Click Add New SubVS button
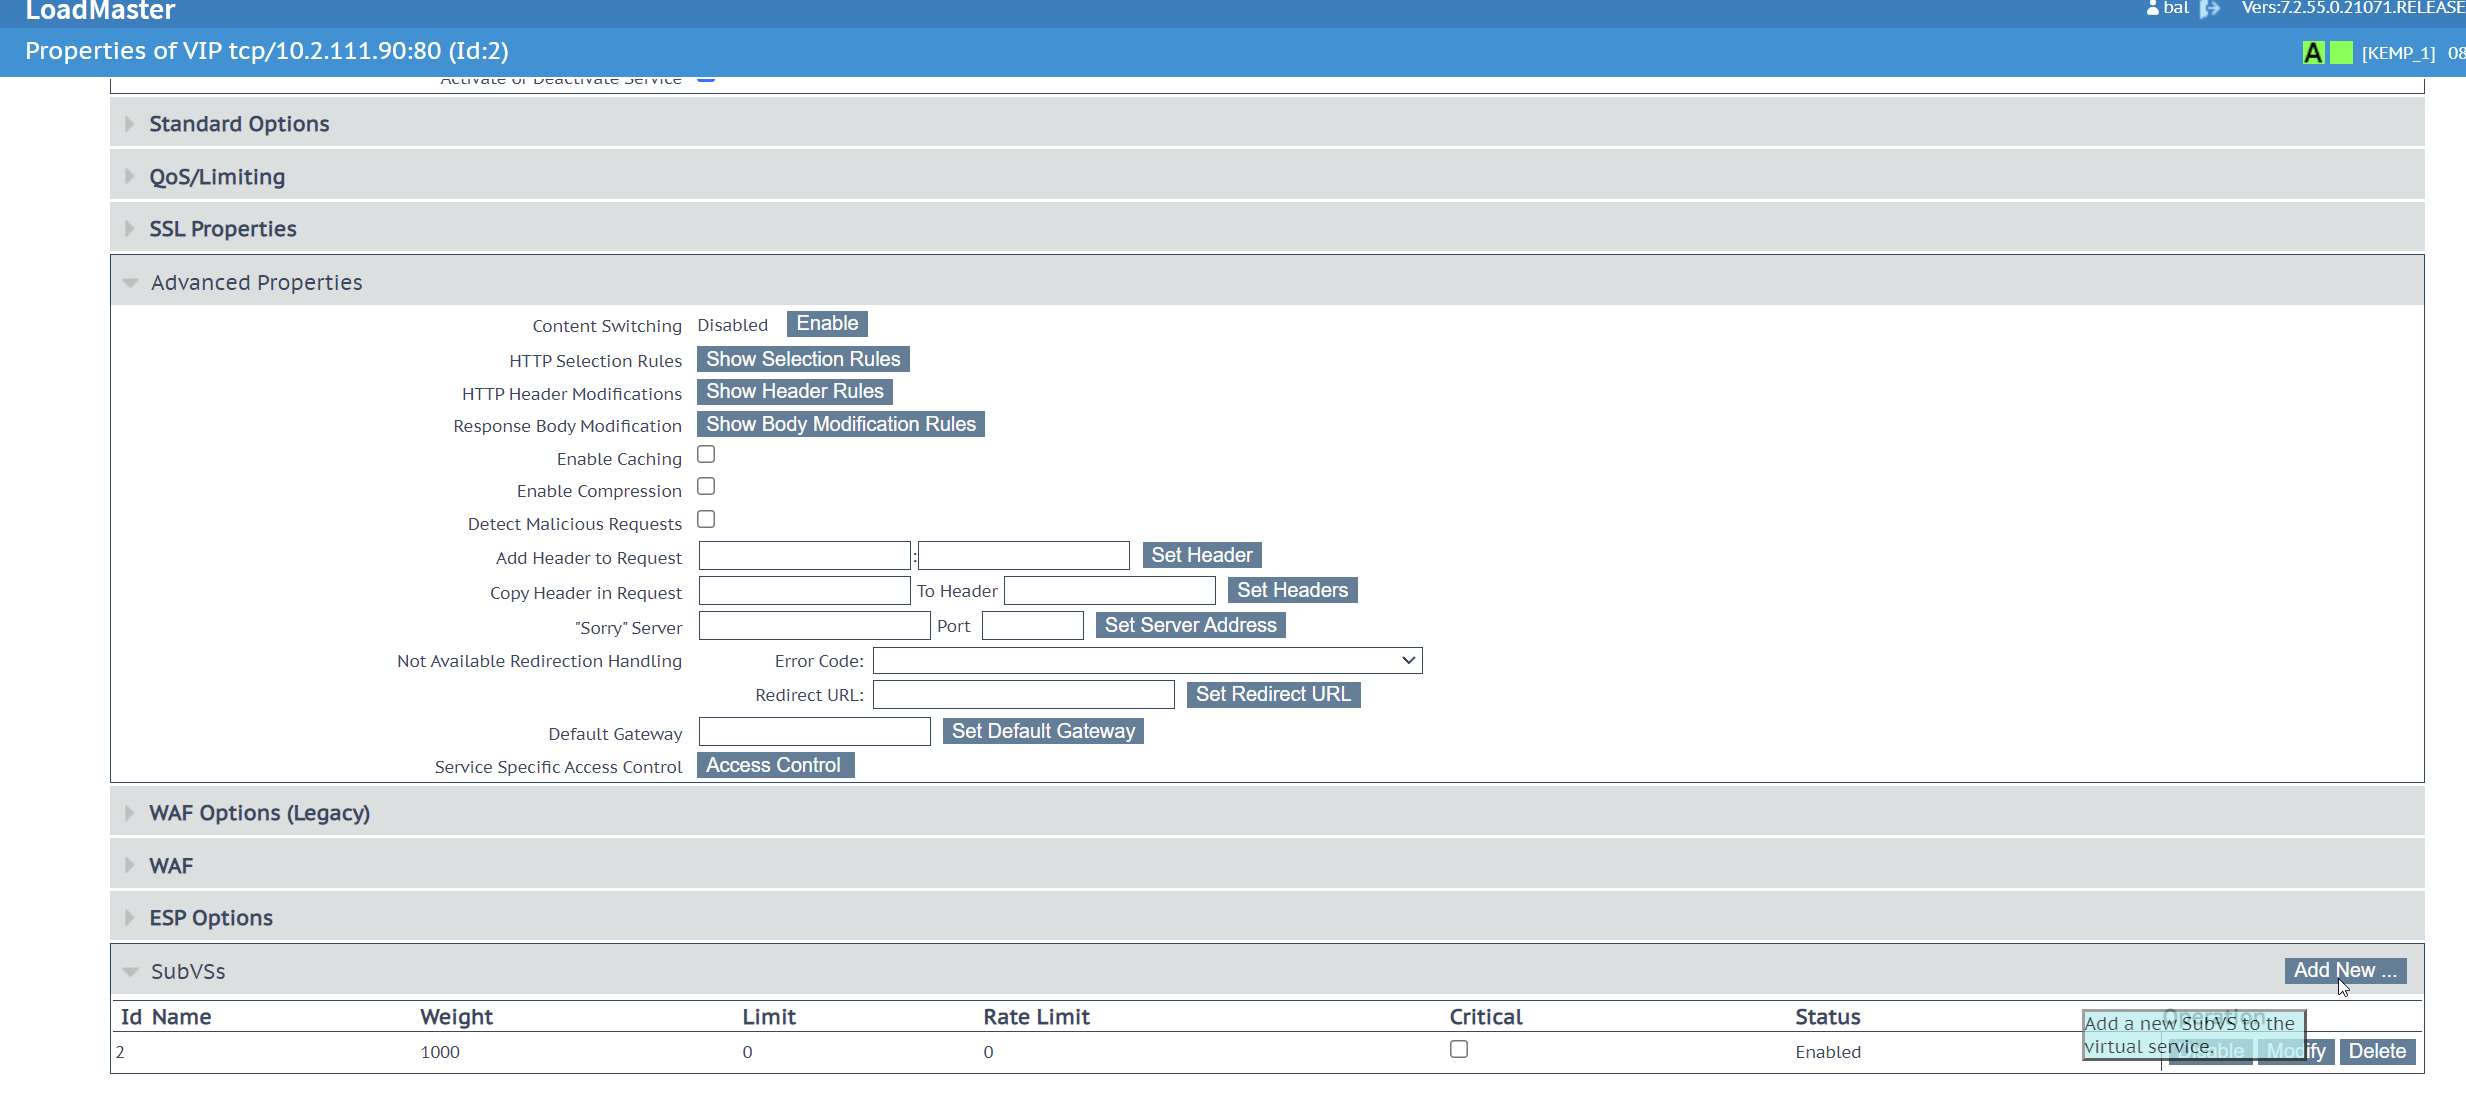 (x=2345, y=970)
